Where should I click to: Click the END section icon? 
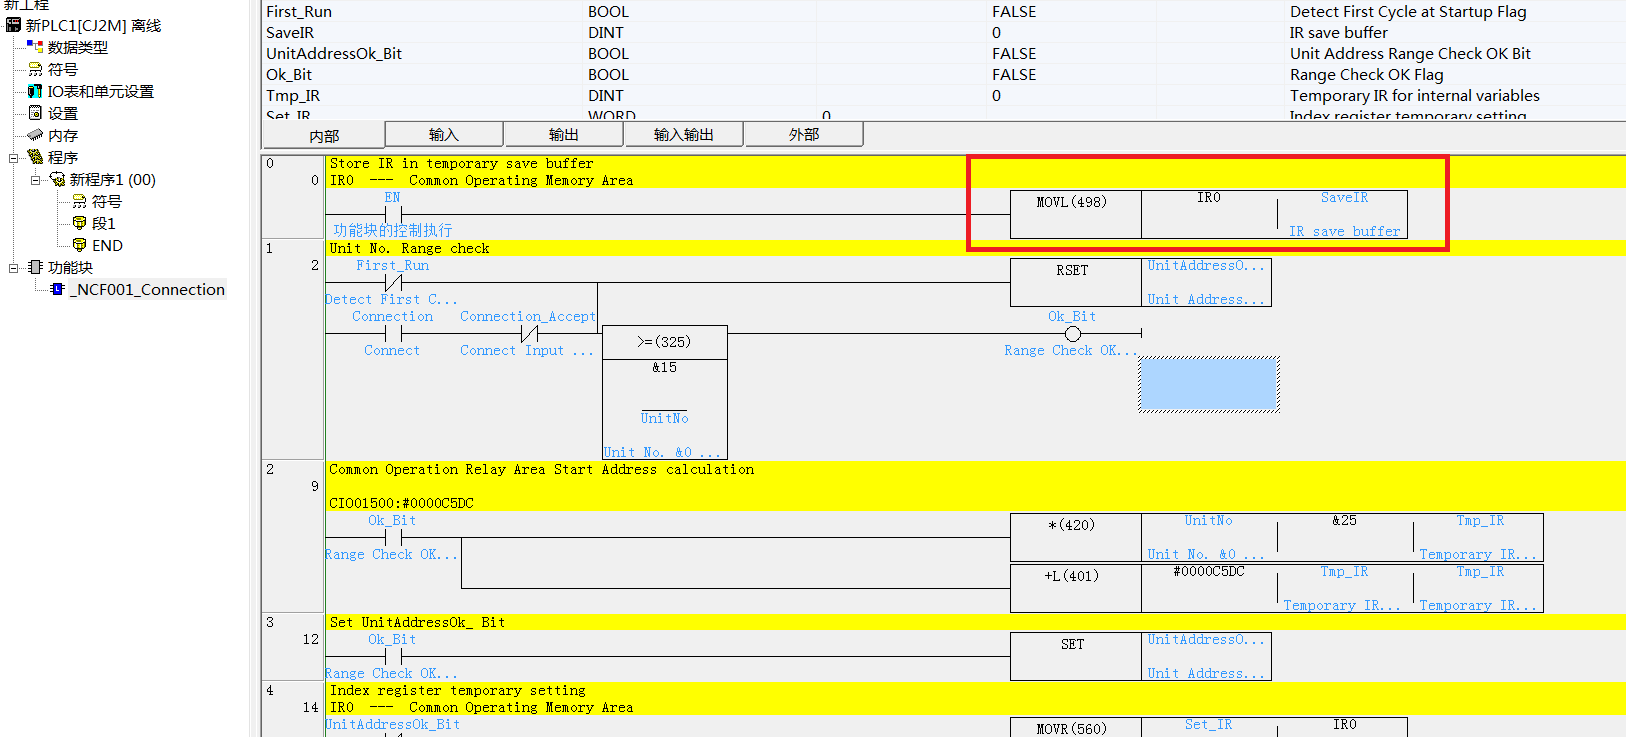coord(79,245)
